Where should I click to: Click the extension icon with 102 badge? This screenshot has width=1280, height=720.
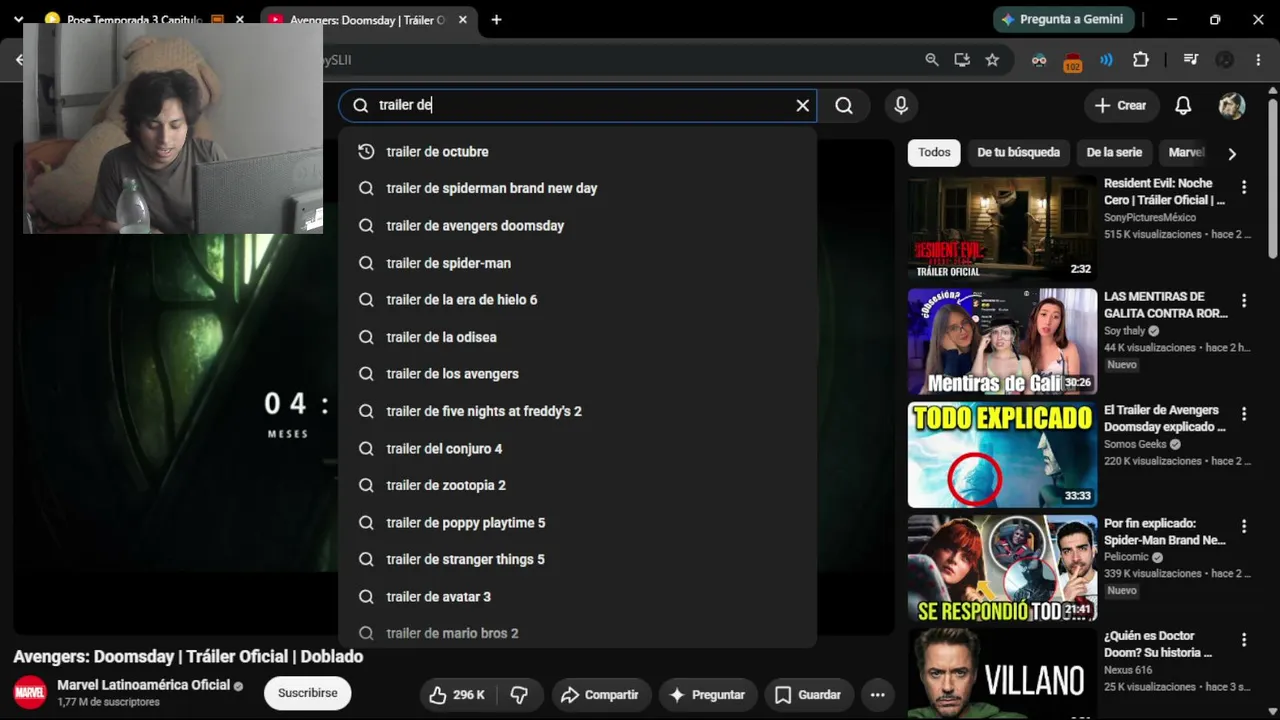1073,62
